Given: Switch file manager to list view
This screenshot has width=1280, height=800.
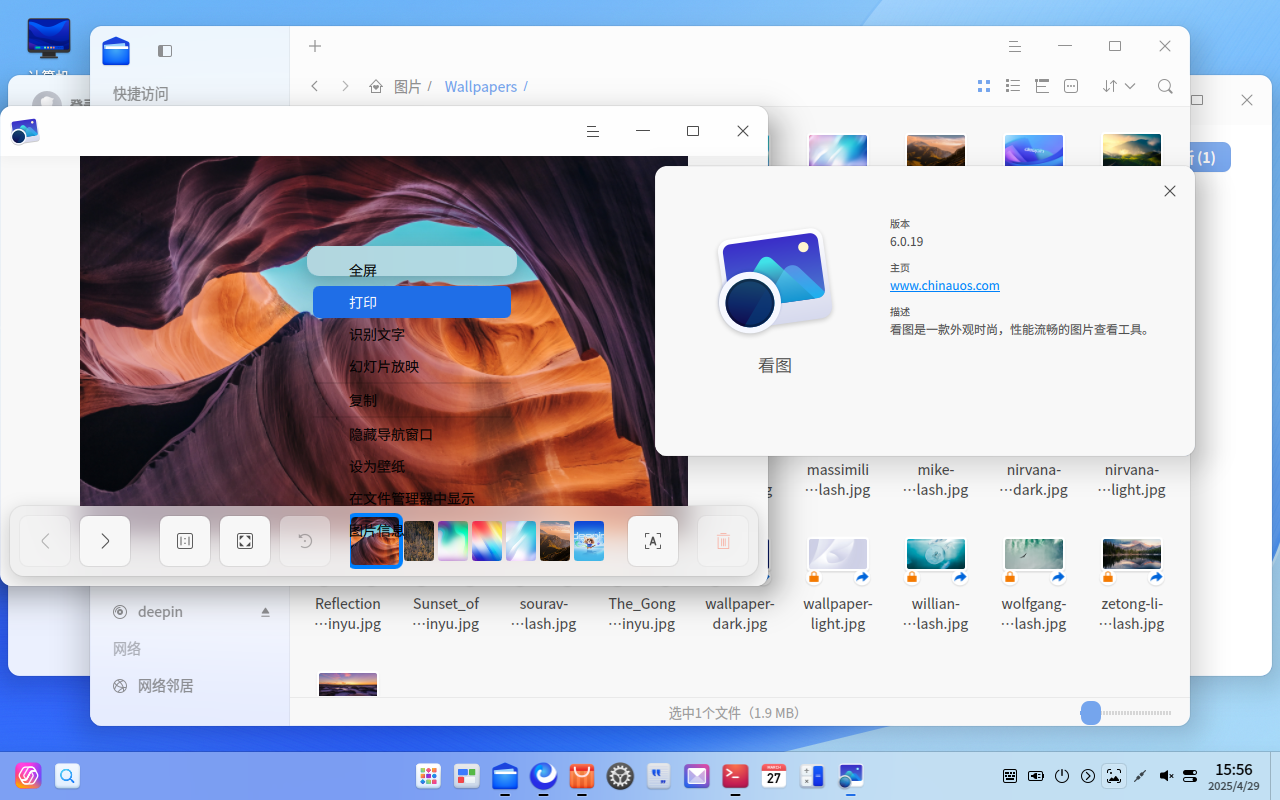Looking at the screenshot, I should (1013, 87).
